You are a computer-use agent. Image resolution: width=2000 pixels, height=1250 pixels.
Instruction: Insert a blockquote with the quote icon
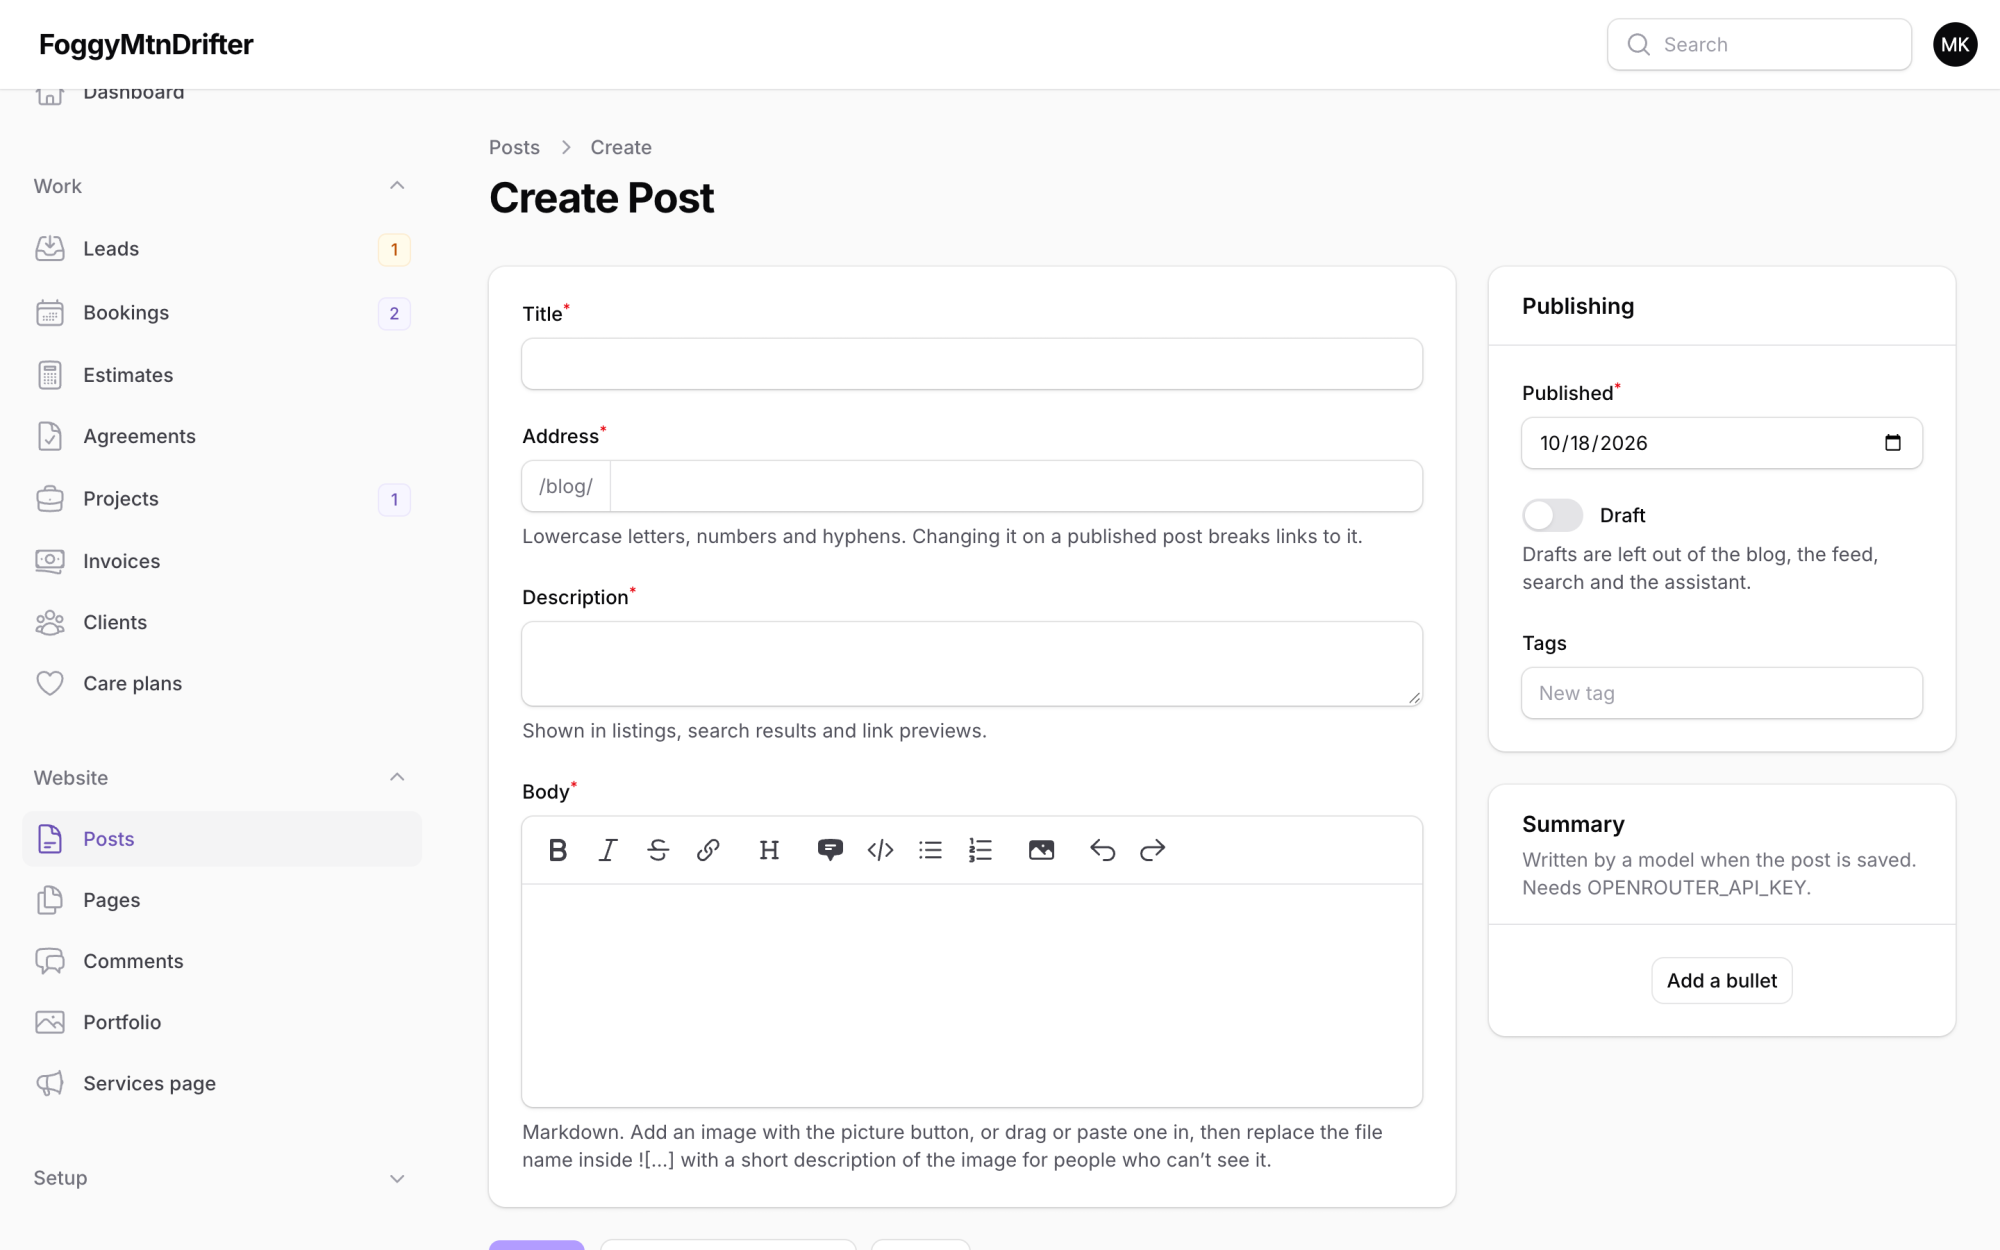click(830, 850)
